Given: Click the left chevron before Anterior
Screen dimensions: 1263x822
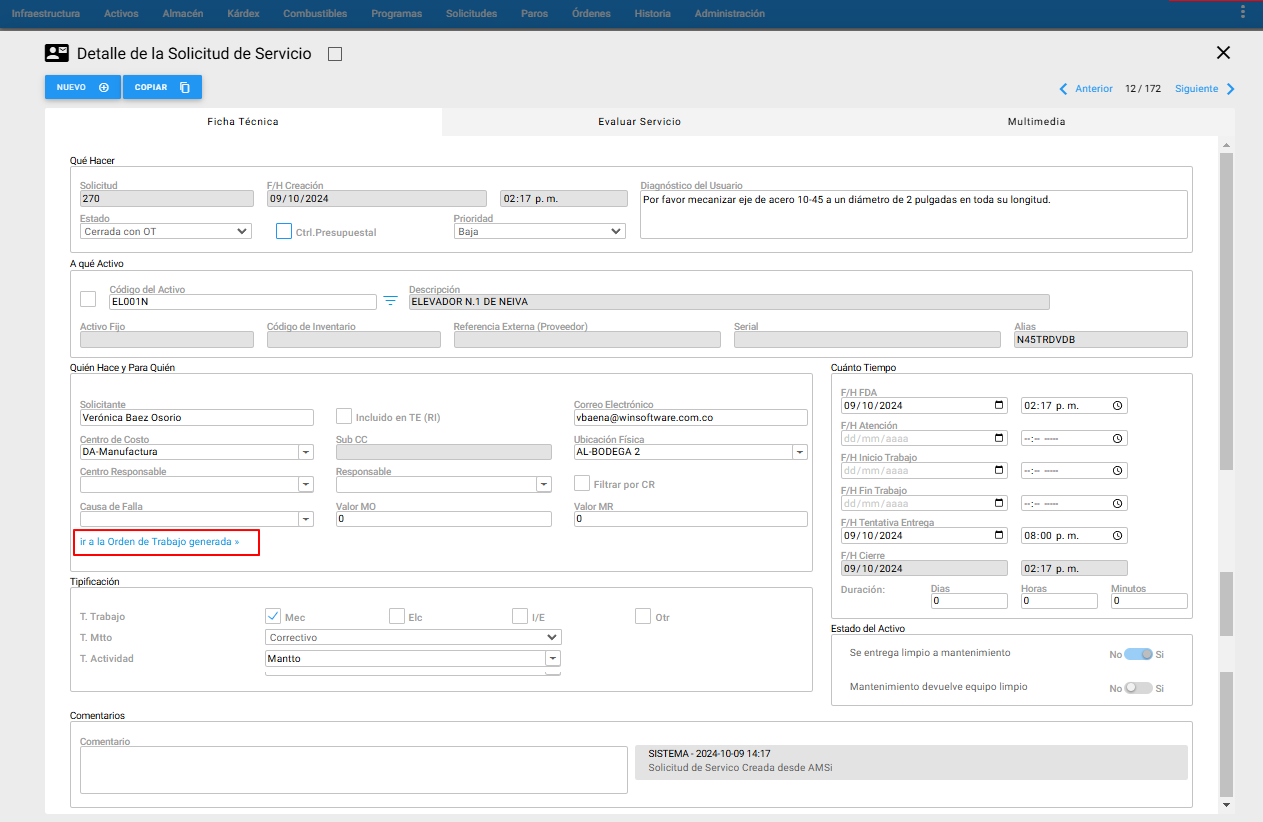Looking at the screenshot, I should [x=1064, y=89].
